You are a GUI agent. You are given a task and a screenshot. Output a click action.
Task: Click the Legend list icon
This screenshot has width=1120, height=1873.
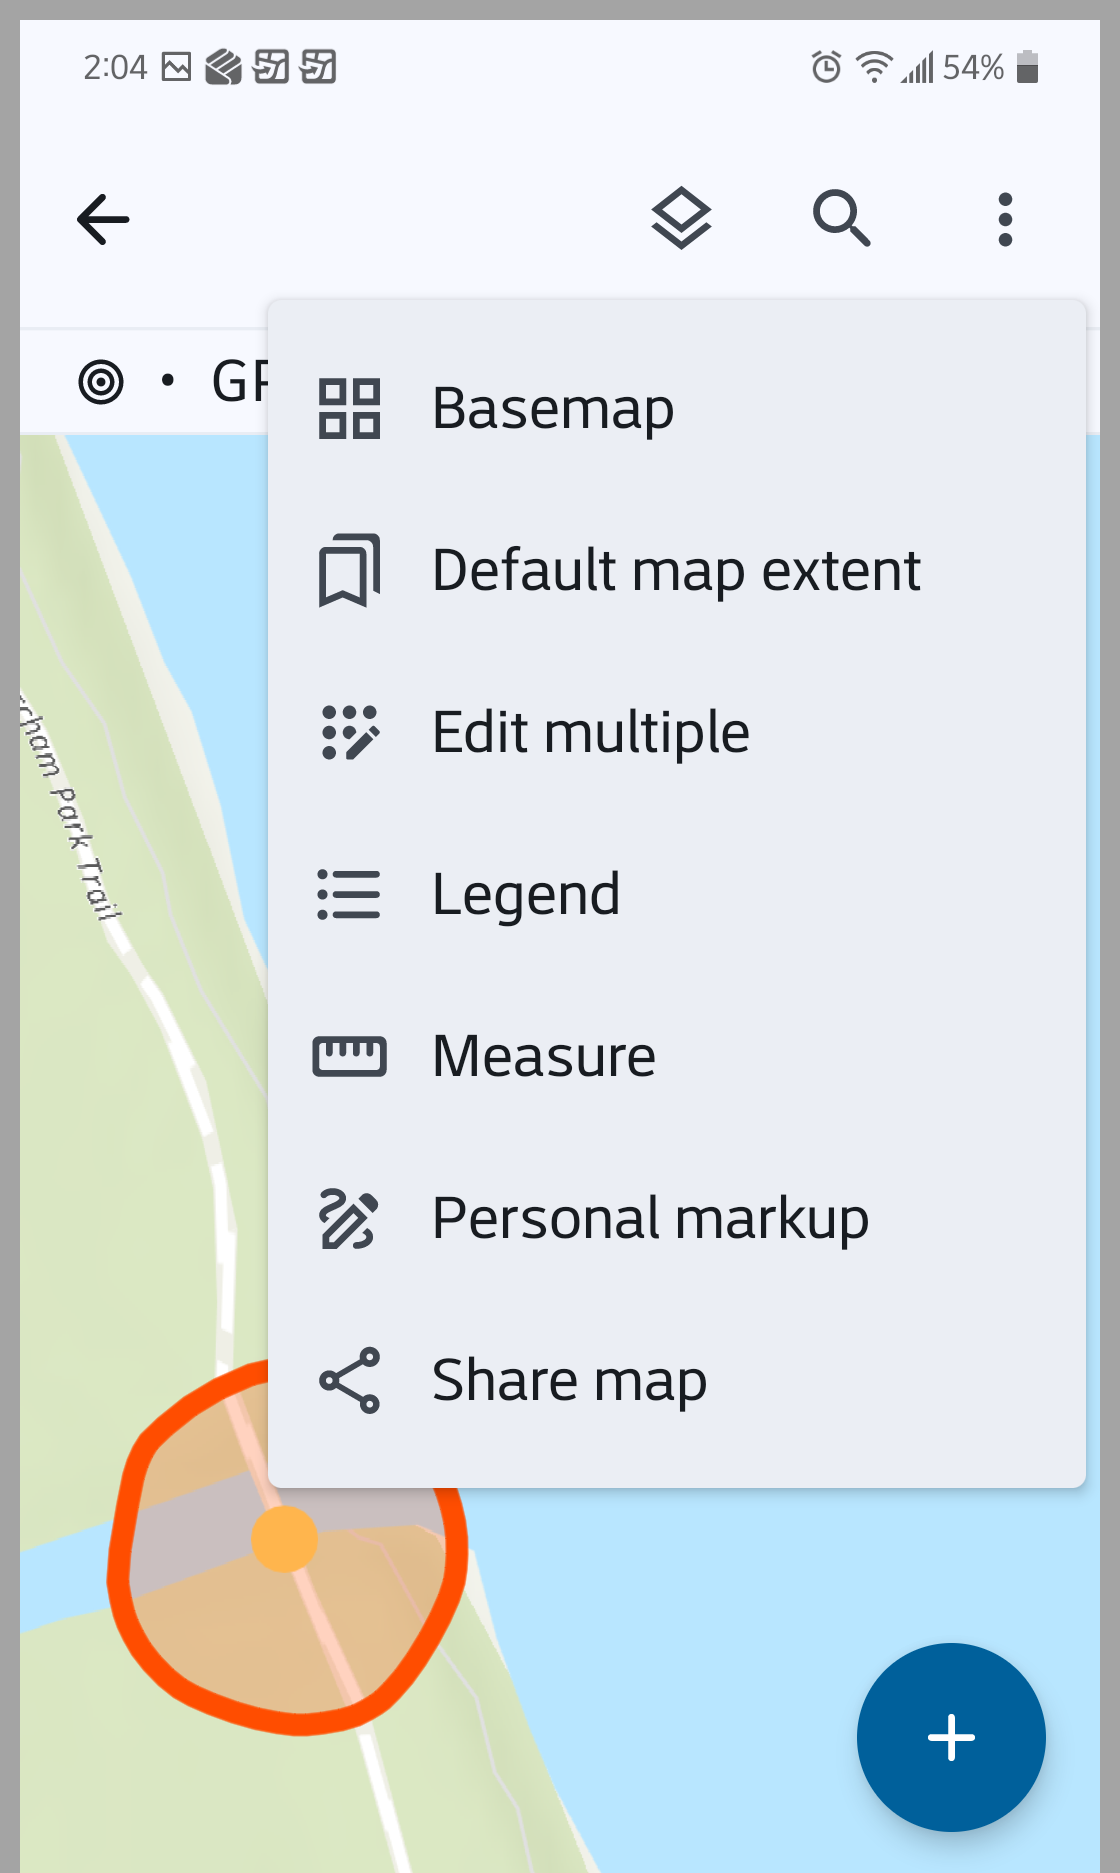349,894
